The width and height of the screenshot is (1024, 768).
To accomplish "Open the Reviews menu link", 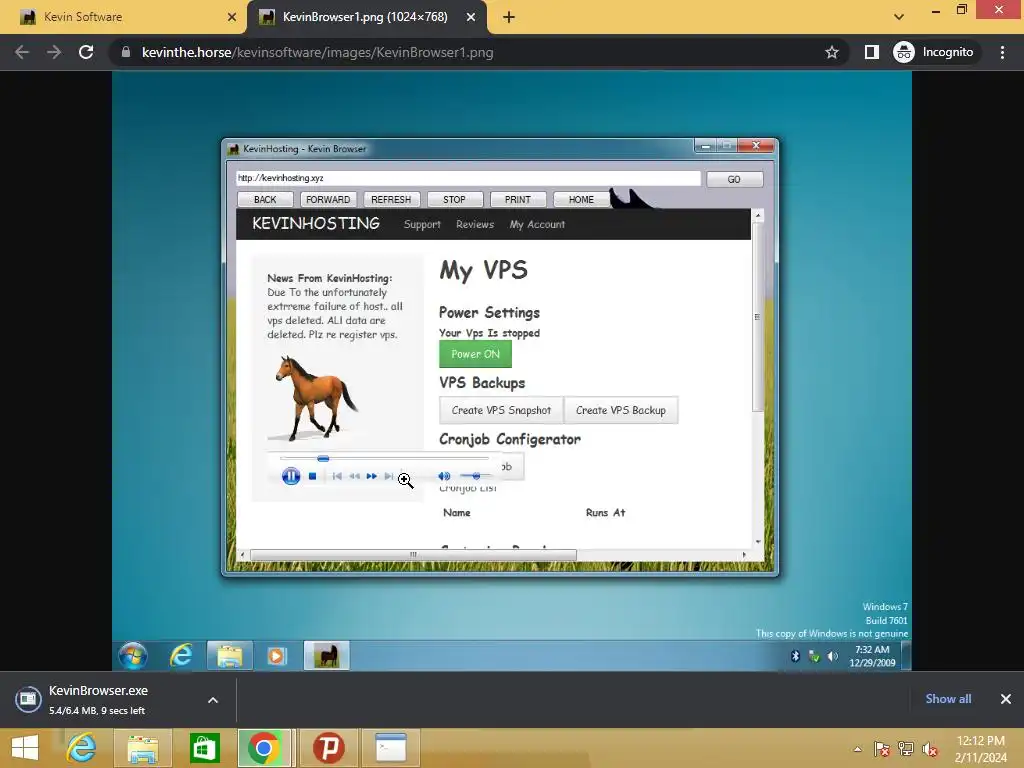I will (x=475, y=224).
